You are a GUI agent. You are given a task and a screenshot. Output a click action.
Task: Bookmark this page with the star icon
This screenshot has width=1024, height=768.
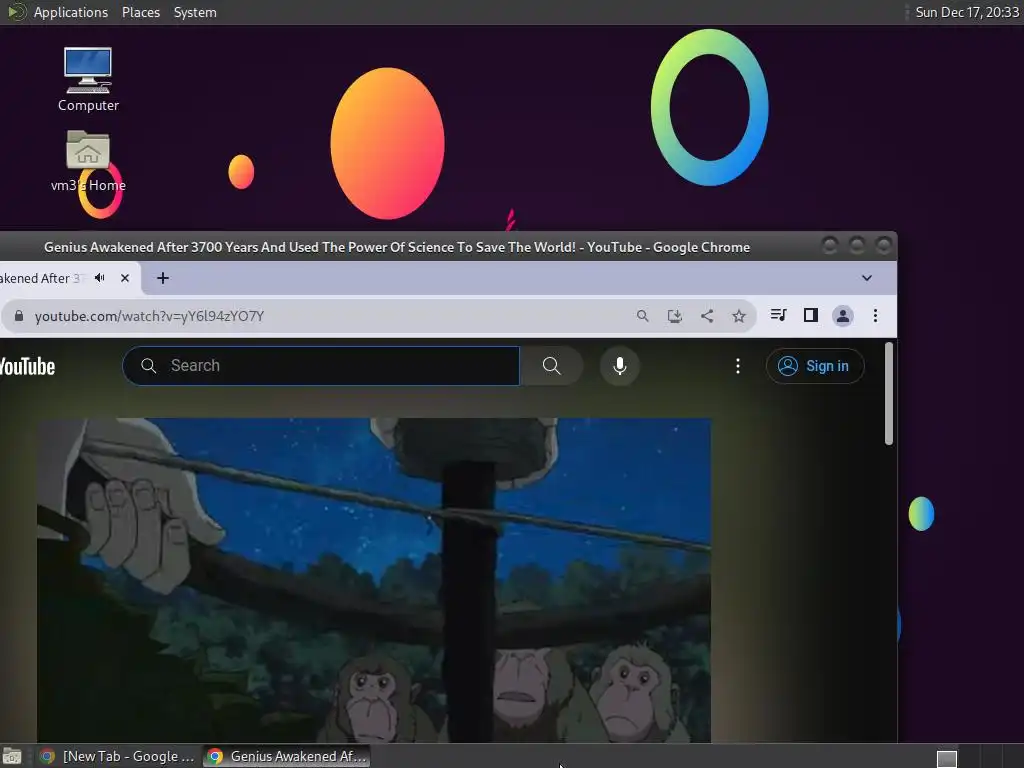tap(739, 316)
